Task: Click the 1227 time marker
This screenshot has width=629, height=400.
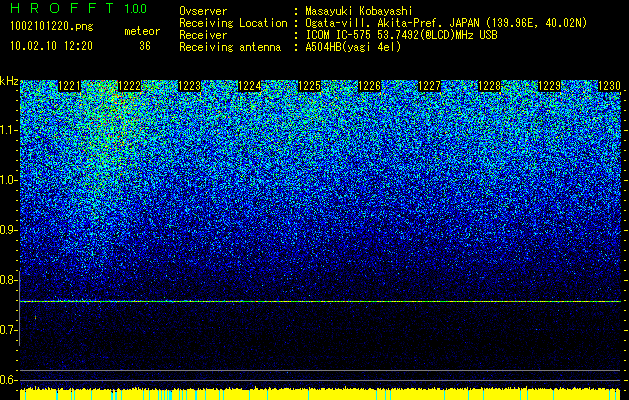Action: 429,86
